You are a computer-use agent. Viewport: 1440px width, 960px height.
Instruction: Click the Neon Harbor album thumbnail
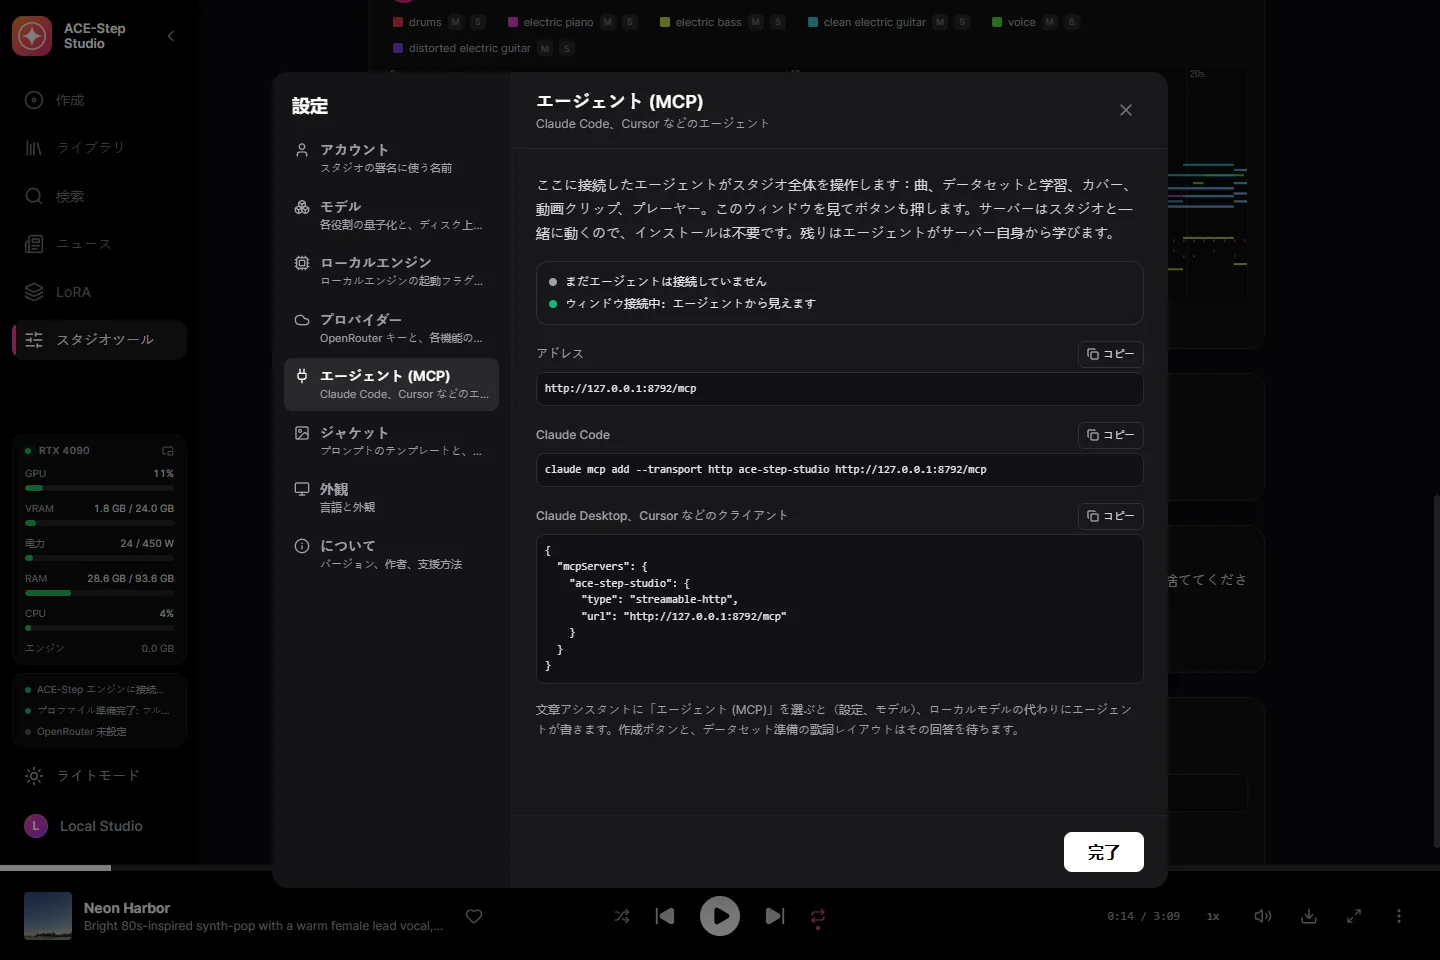tap(48, 916)
